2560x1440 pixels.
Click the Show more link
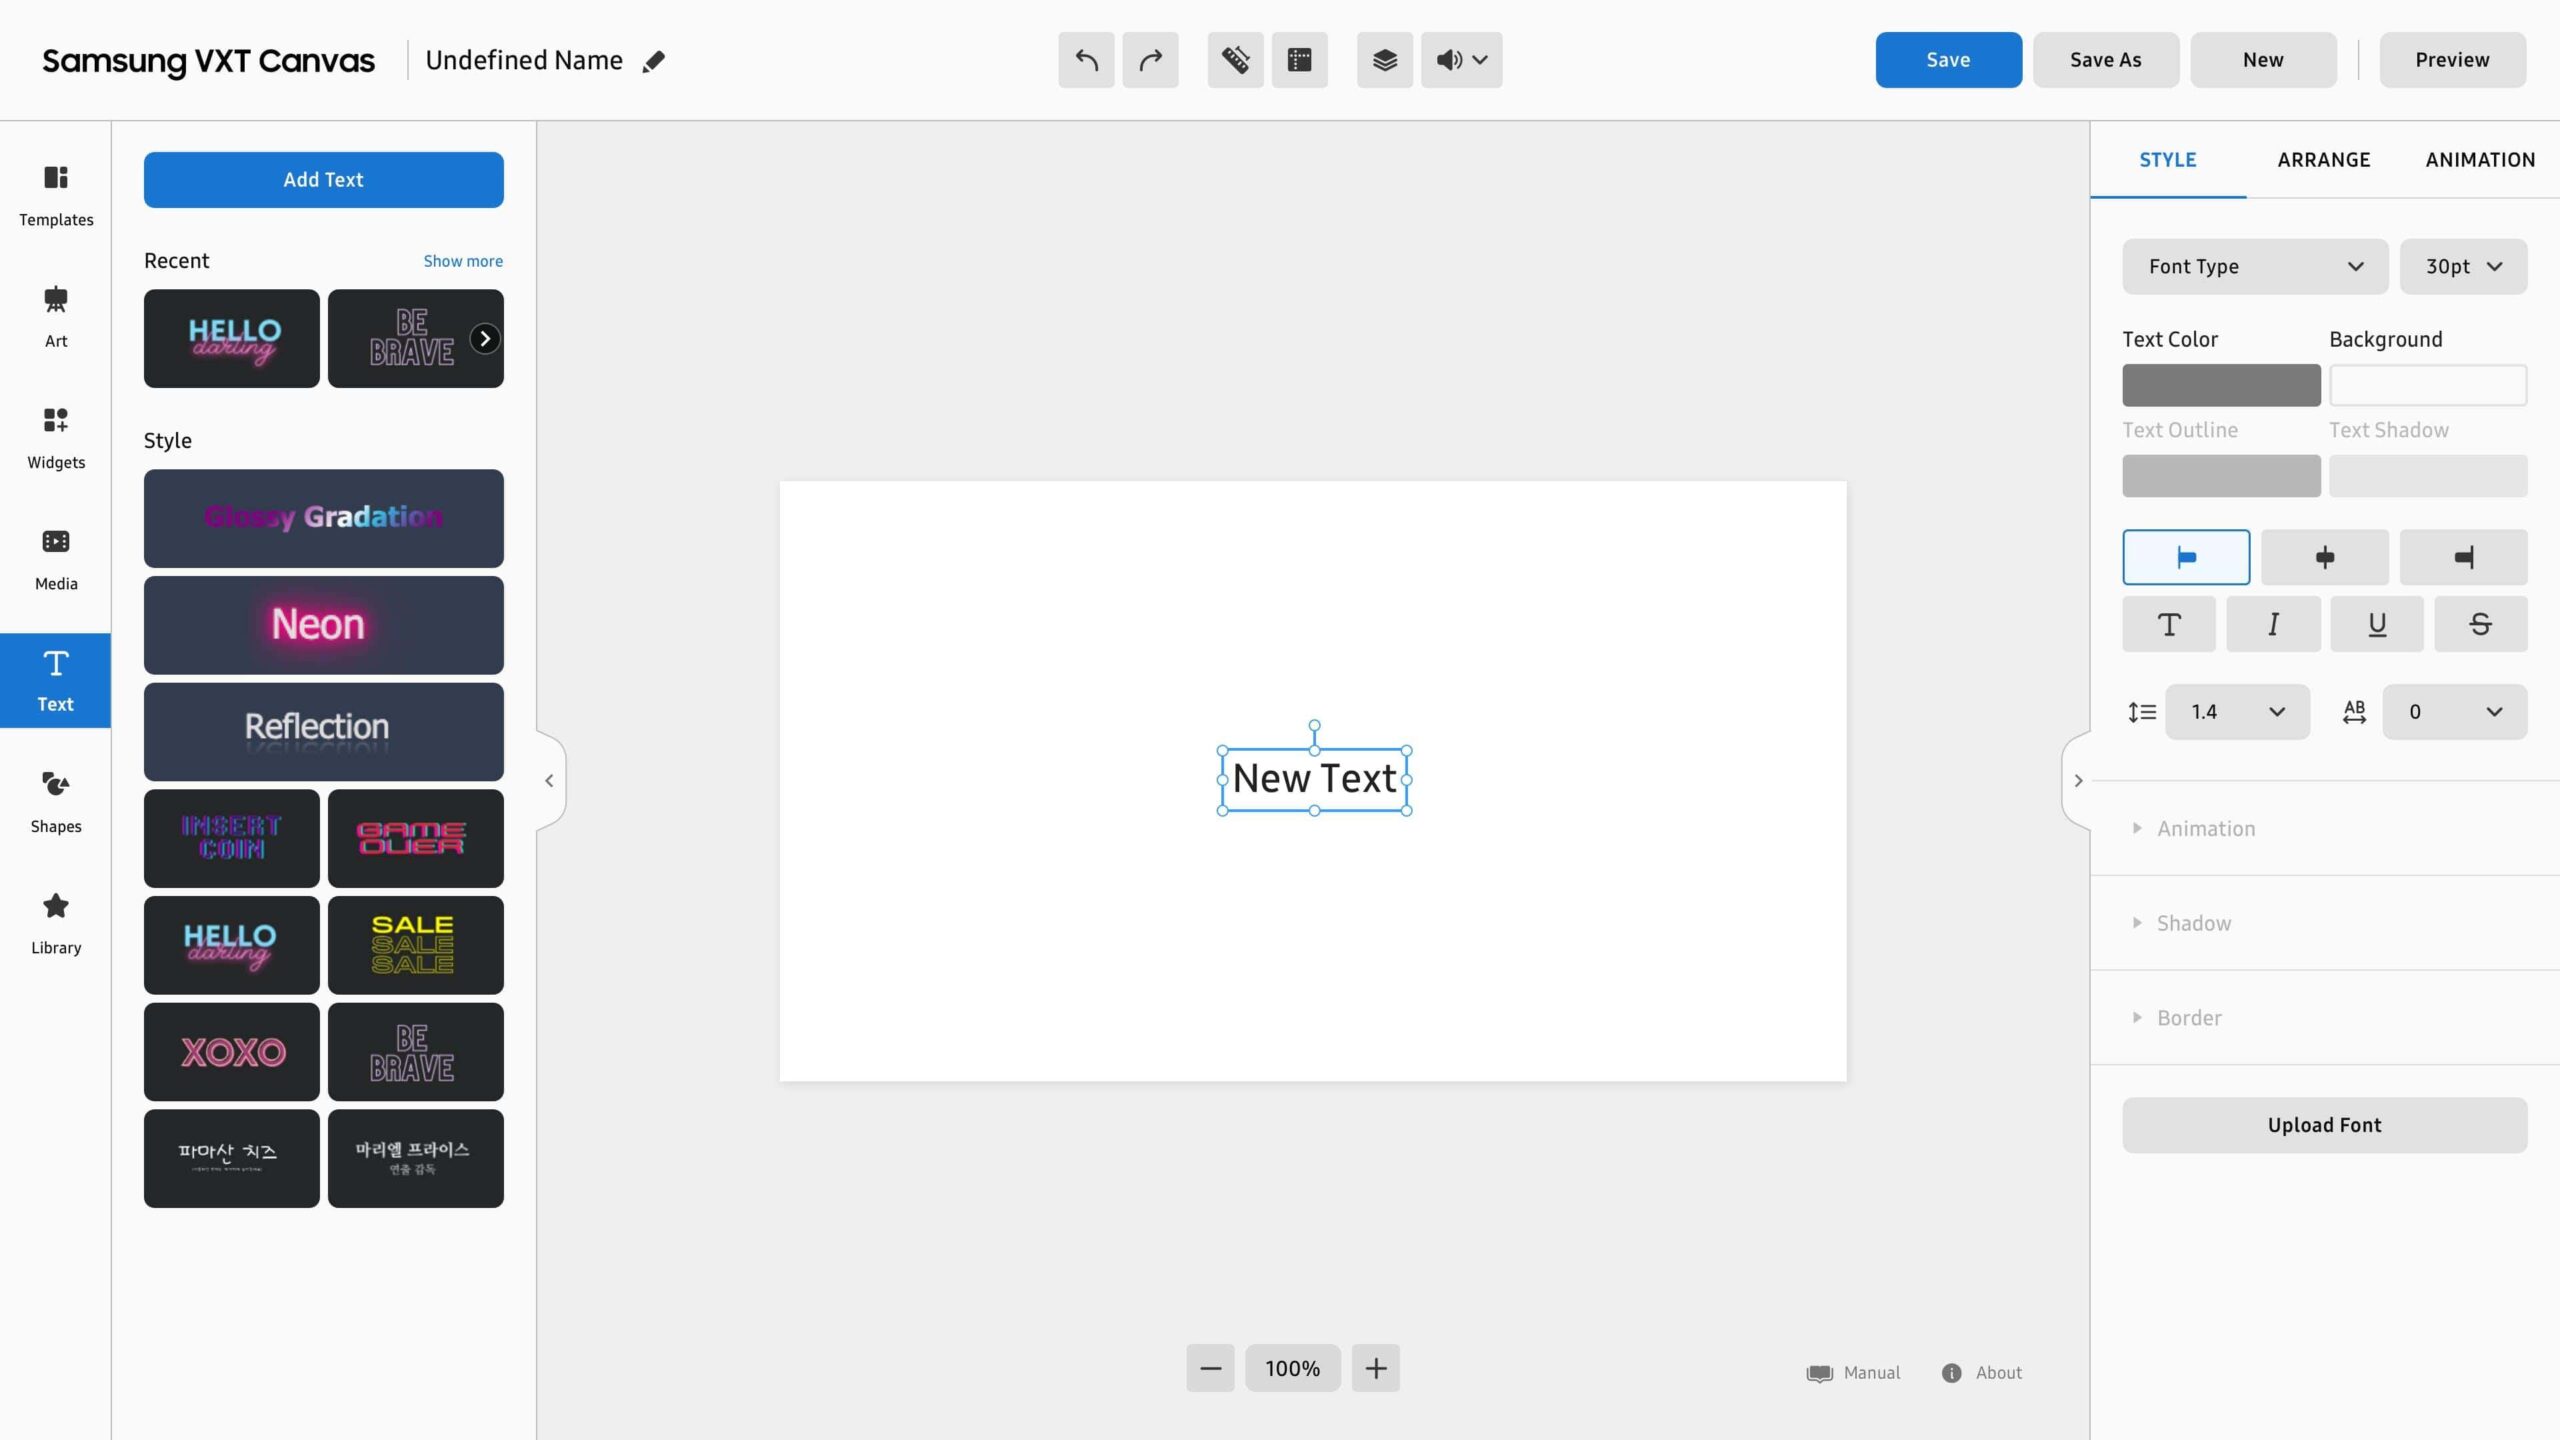[x=463, y=261]
